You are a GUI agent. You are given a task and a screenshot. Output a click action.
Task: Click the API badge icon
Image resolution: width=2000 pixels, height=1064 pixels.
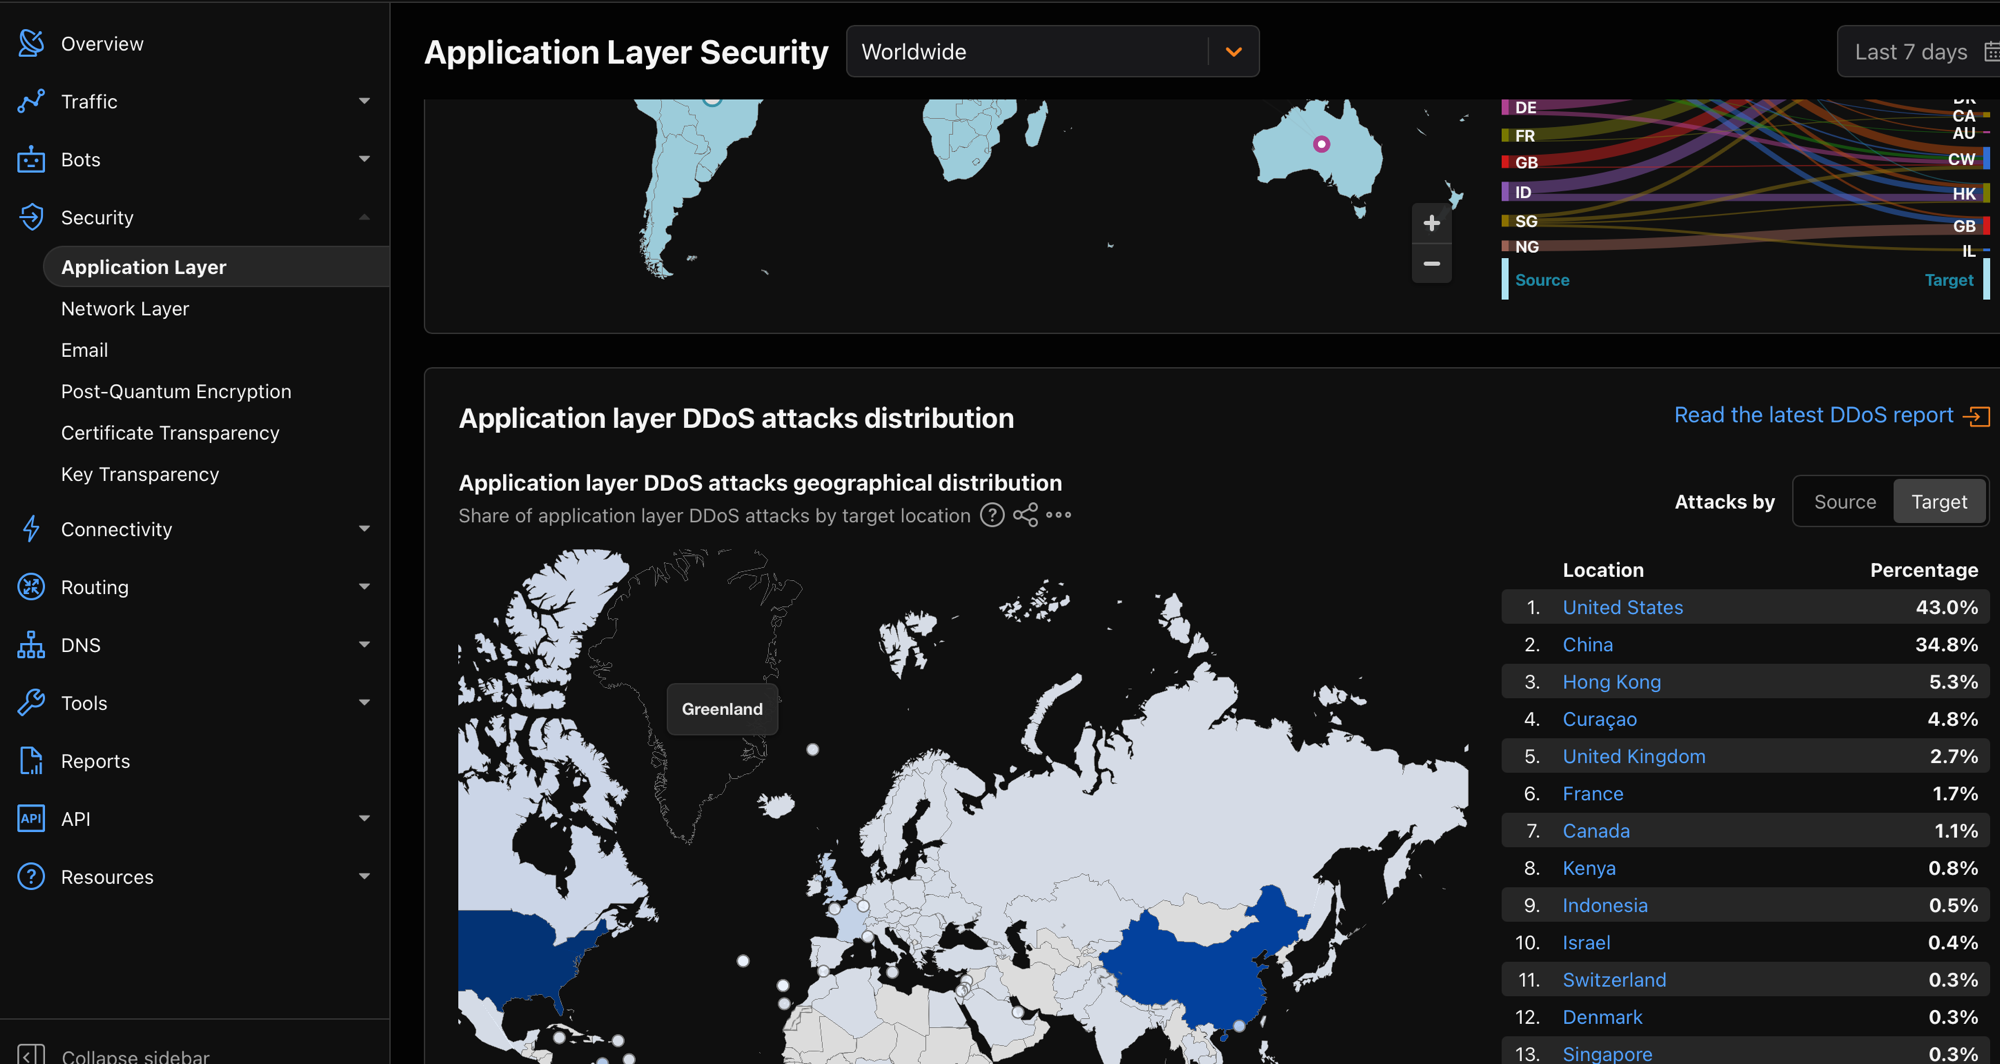pos(31,818)
